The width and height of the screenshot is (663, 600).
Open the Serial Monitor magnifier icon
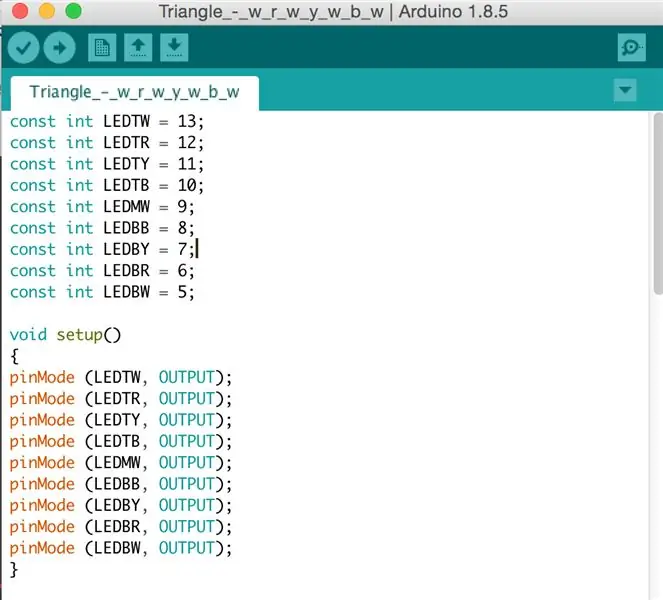tap(631, 47)
